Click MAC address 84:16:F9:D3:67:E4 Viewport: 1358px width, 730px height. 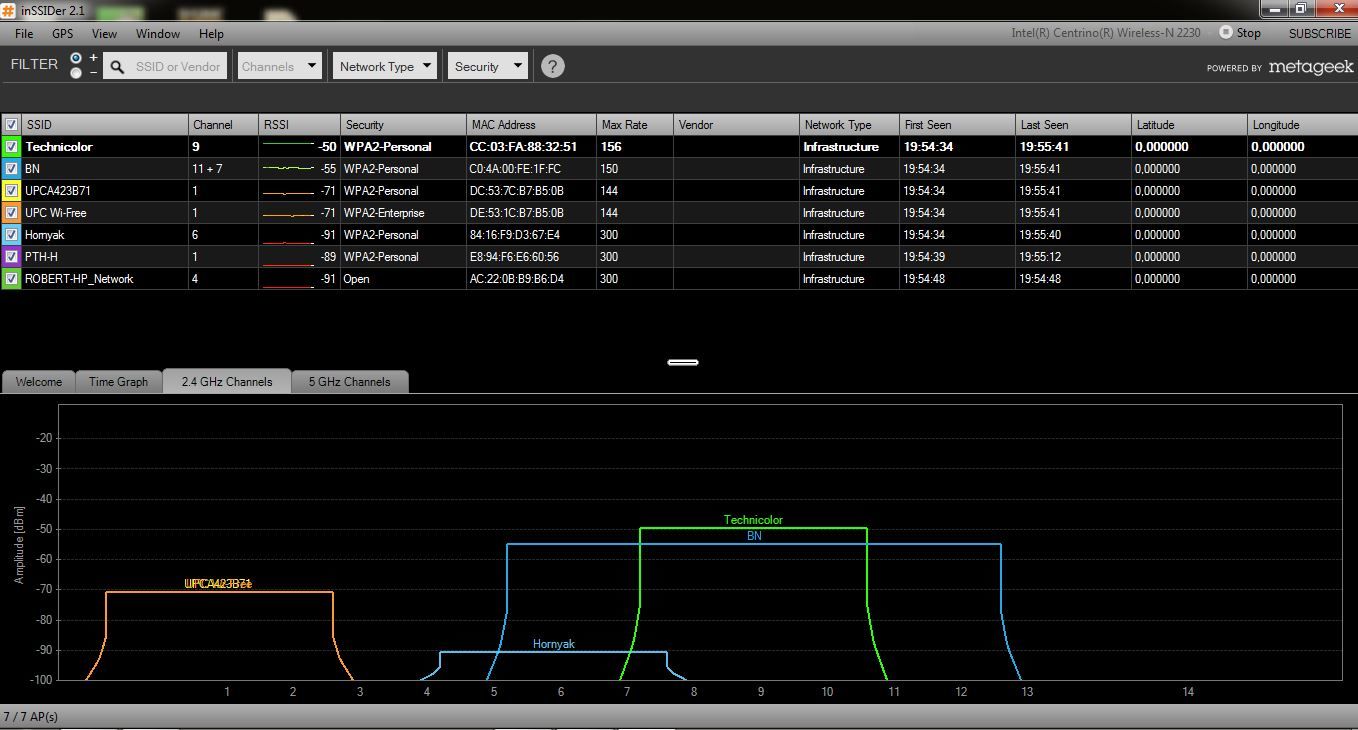coord(515,235)
